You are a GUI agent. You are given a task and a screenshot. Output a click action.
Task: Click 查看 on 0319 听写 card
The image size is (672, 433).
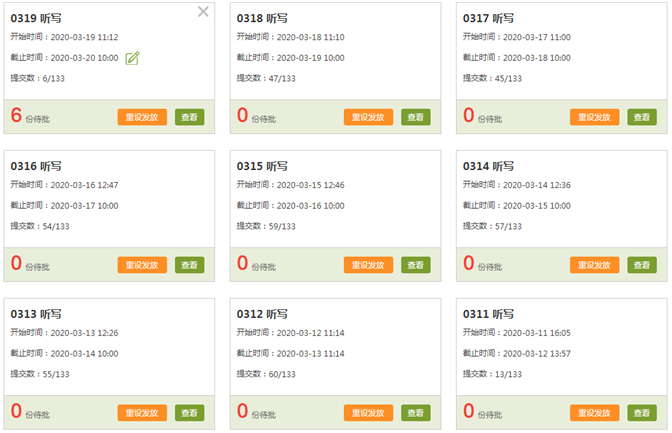tap(189, 117)
